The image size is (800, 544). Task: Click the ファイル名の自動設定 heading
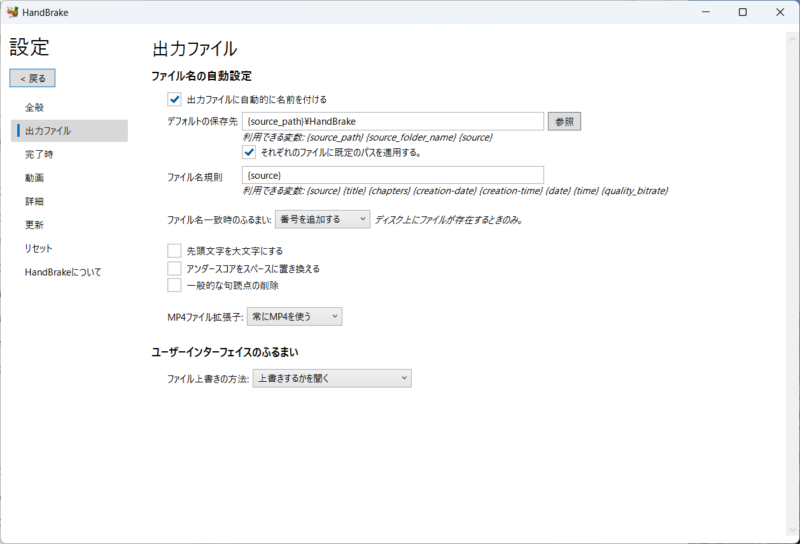[x=202, y=76]
